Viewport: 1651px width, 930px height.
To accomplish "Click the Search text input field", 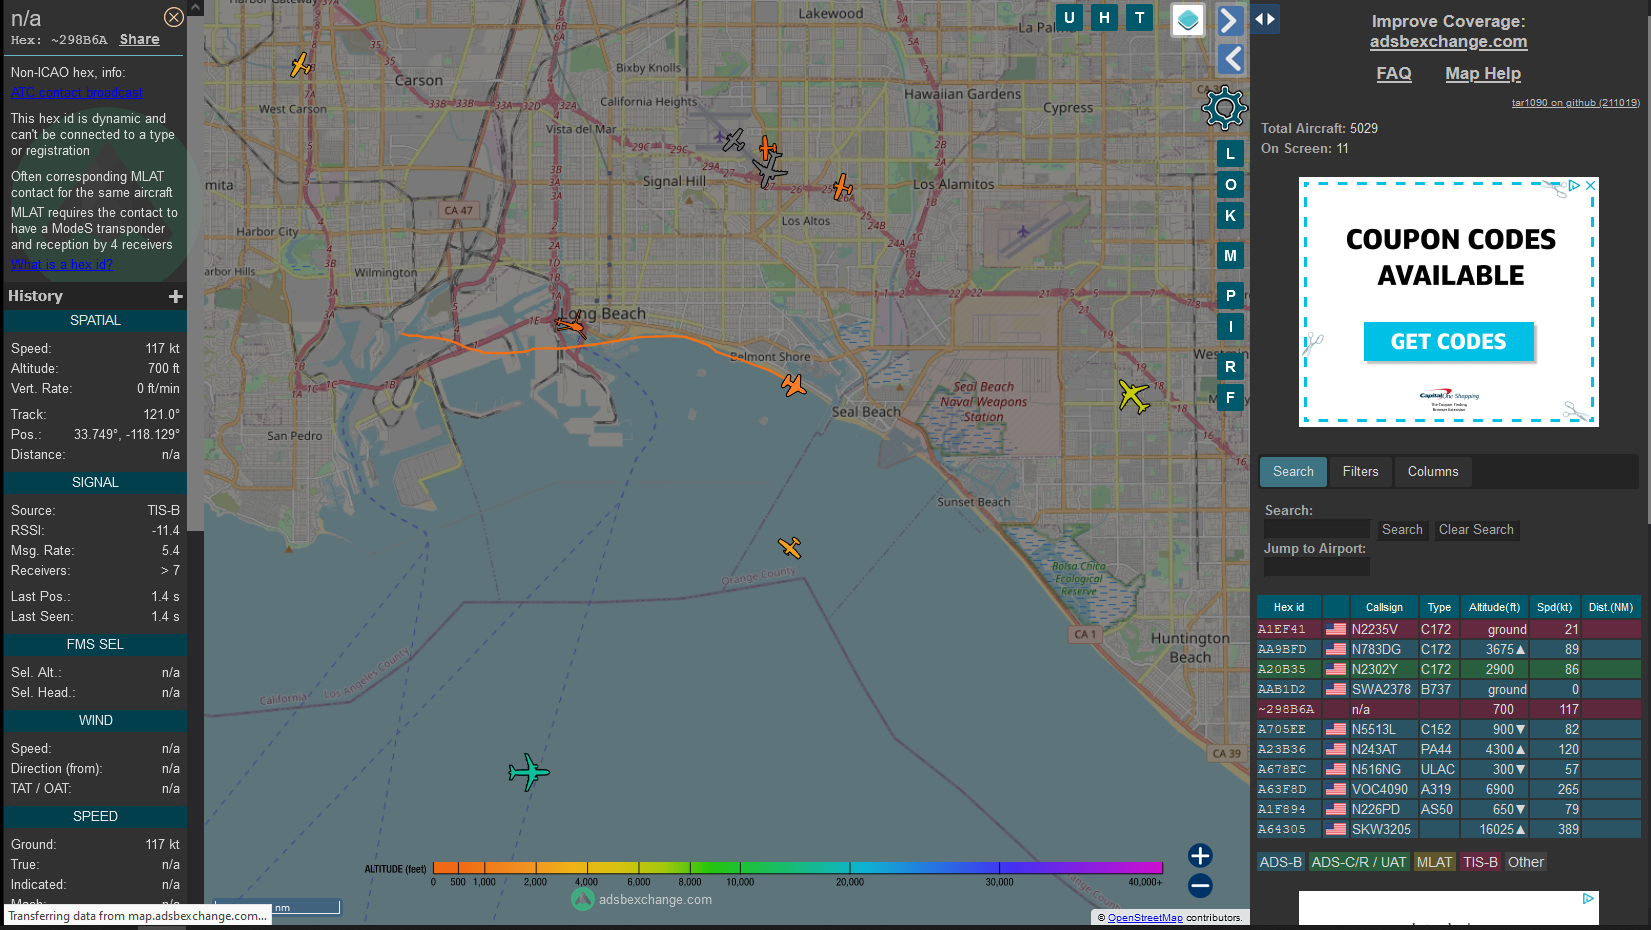I will click(x=1317, y=529).
